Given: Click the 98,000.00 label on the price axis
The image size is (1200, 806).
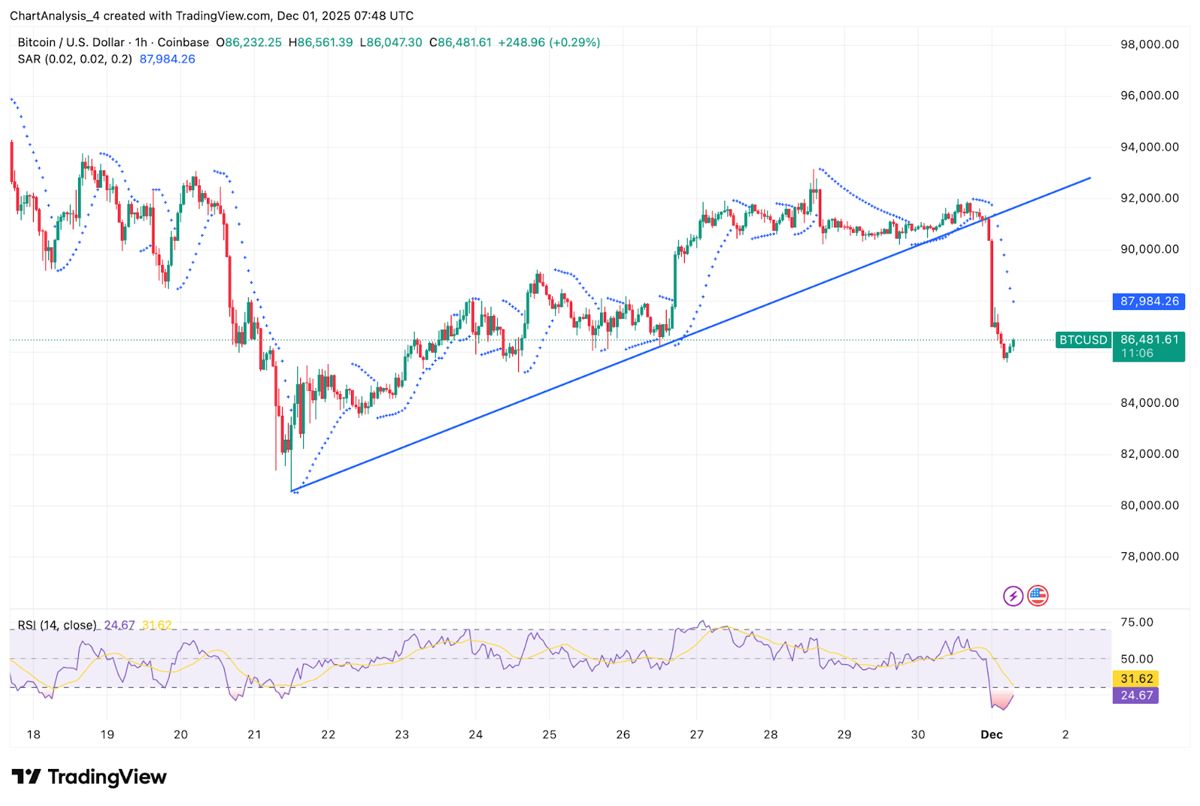Looking at the screenshot, I should [1149, 44].
